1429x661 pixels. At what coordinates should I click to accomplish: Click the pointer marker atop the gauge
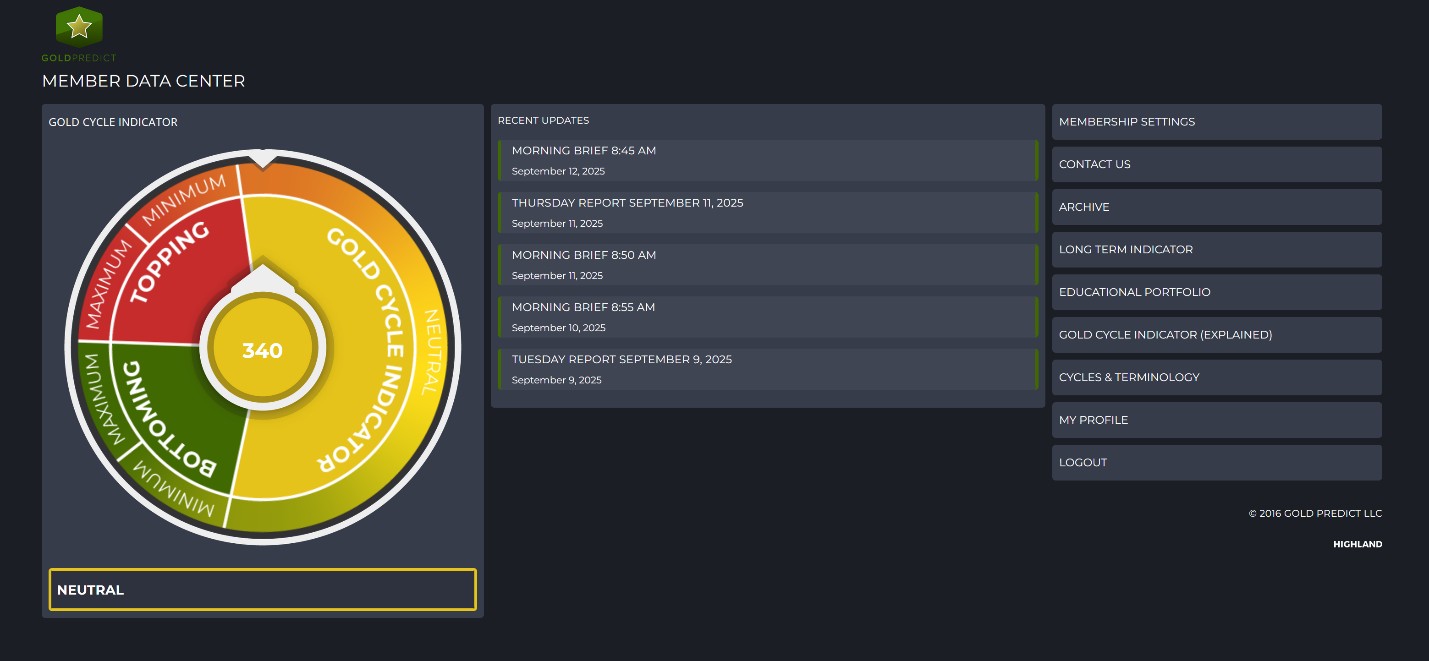pyautogui.click(x=262, y=158)
